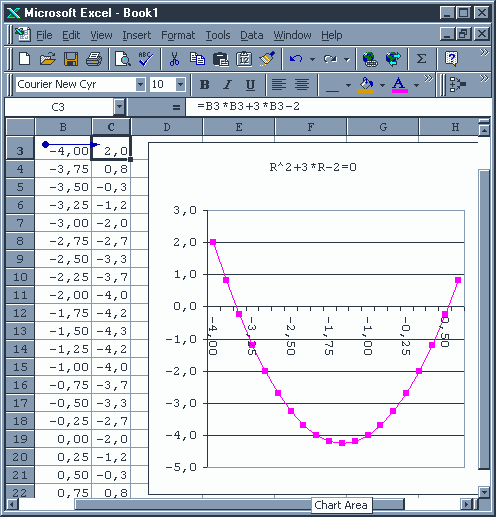Activate the Format Painter brush
The image size is (496, 517).
pos(267,59)
